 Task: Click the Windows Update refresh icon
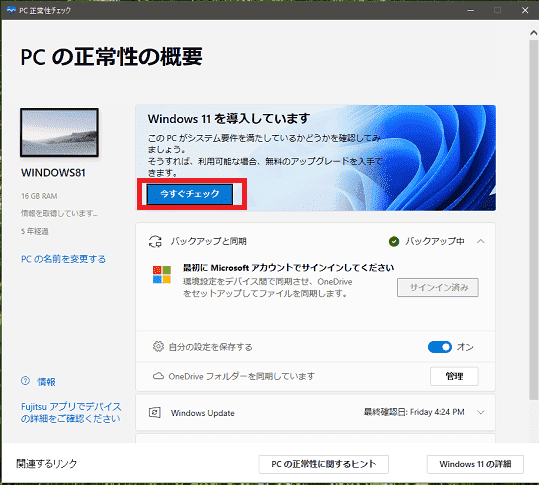(x=155, y=412)
